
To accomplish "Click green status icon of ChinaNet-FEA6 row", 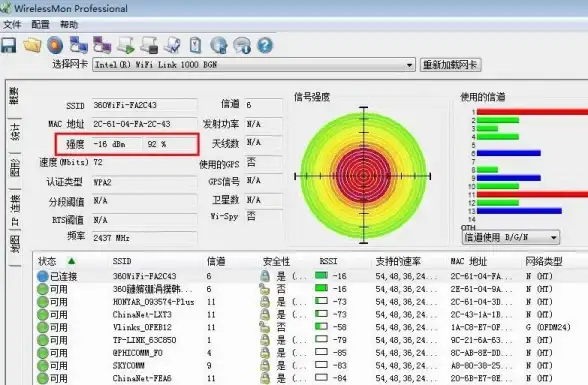I will (x=43, y=378).
